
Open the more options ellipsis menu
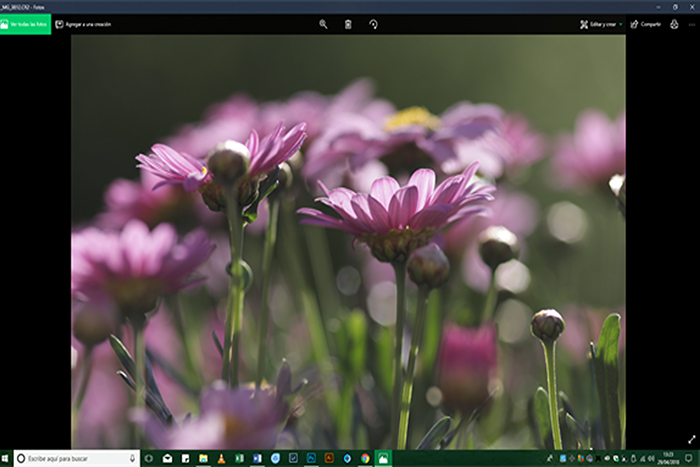point(691,24)
